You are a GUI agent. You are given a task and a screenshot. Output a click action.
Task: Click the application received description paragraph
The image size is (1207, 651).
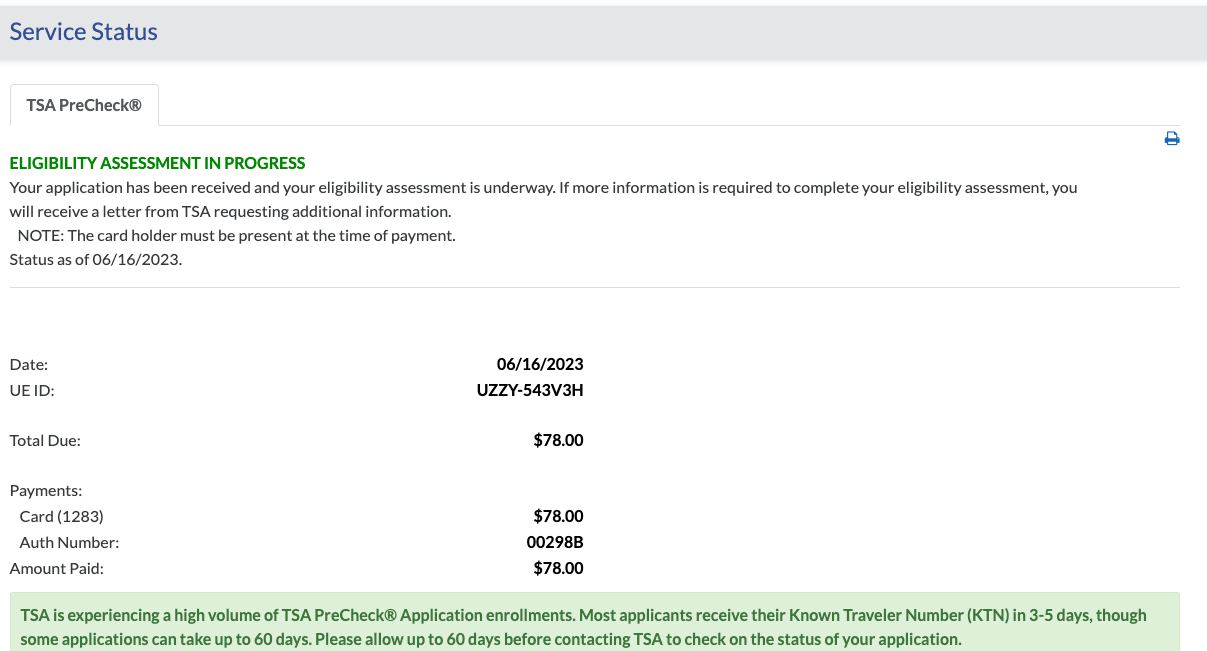(x=543, y=199)
